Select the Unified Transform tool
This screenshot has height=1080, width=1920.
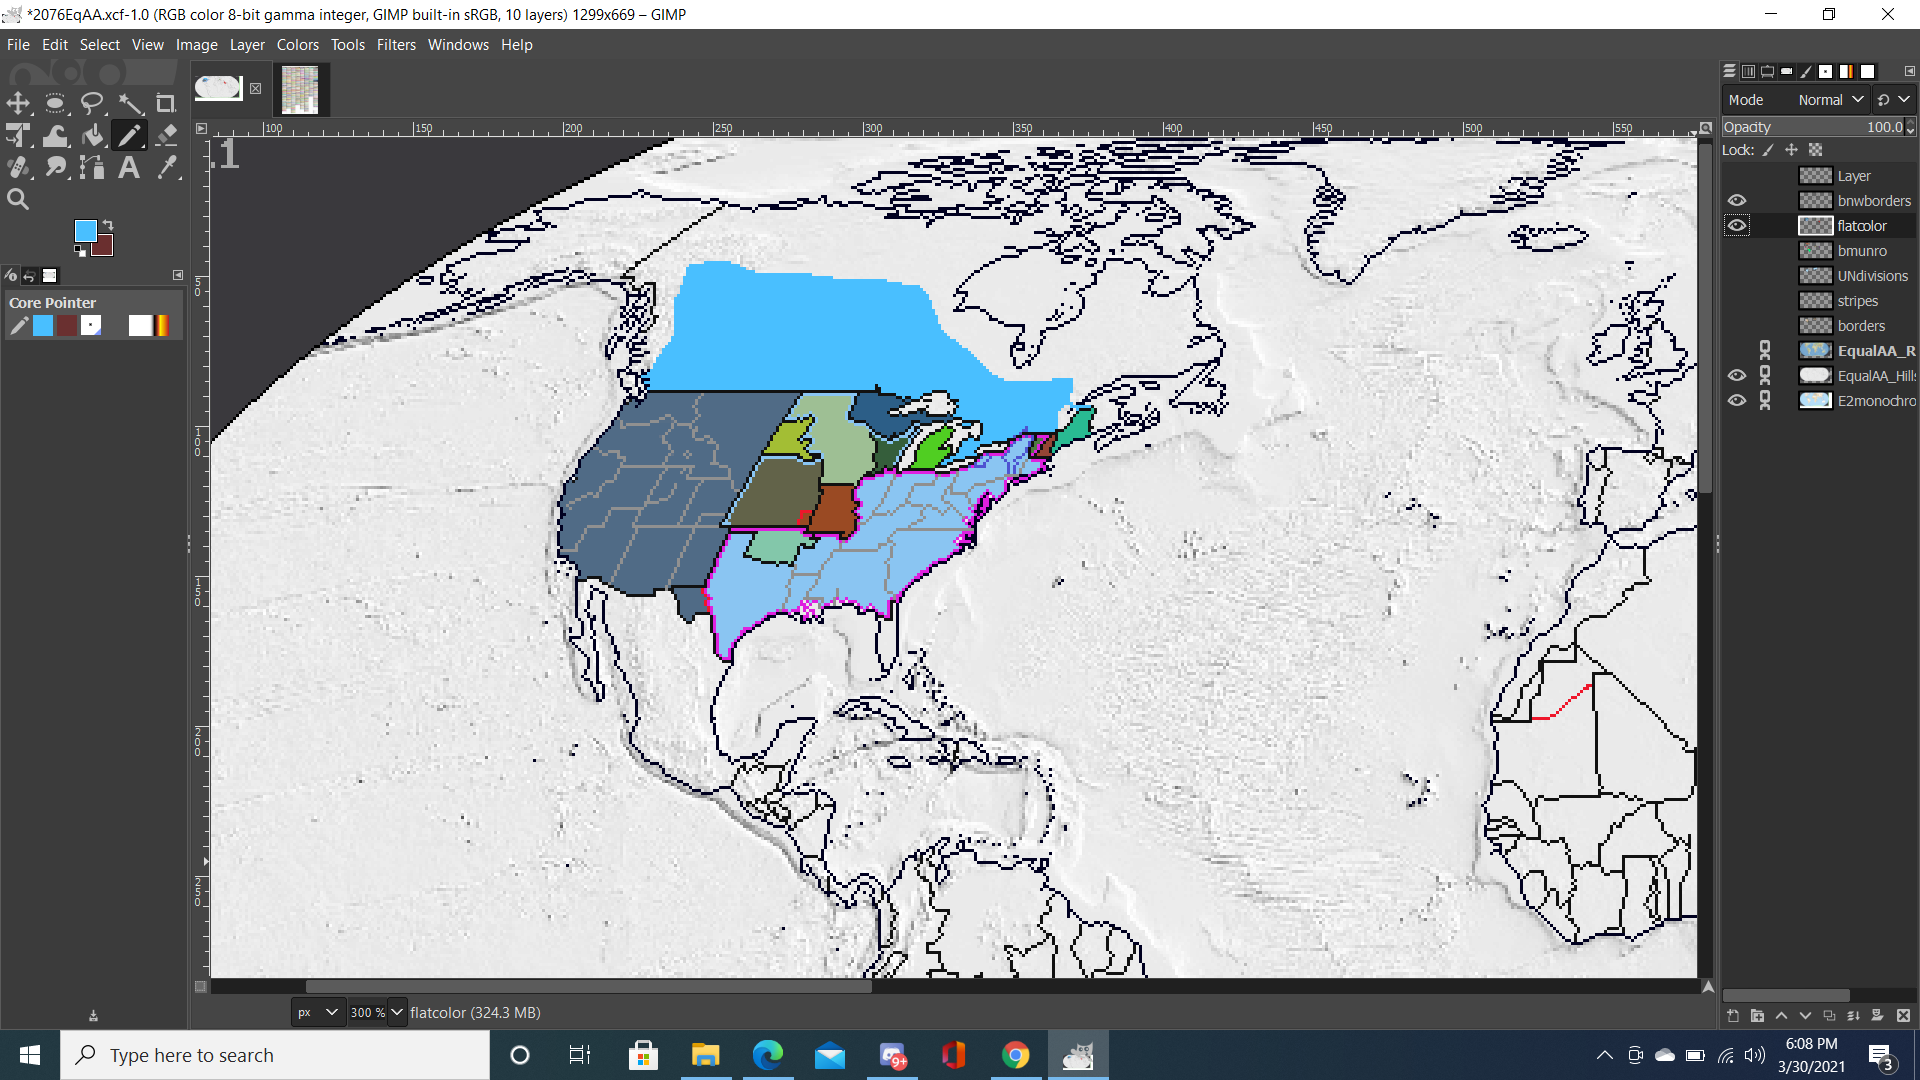18,136
